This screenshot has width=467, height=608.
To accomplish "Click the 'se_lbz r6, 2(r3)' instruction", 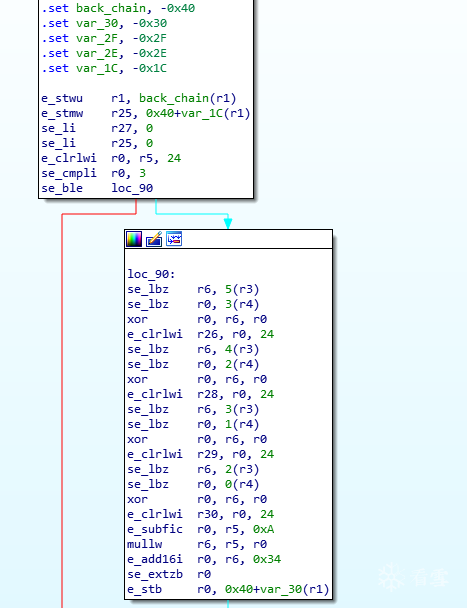I will (193, 469).
